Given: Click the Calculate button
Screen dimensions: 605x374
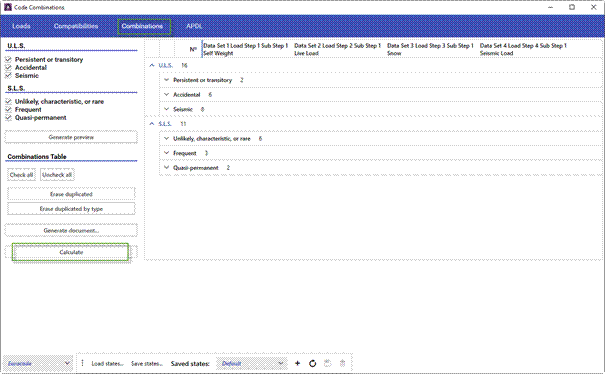Looking at the screenshot, I should tap(71, 252).
